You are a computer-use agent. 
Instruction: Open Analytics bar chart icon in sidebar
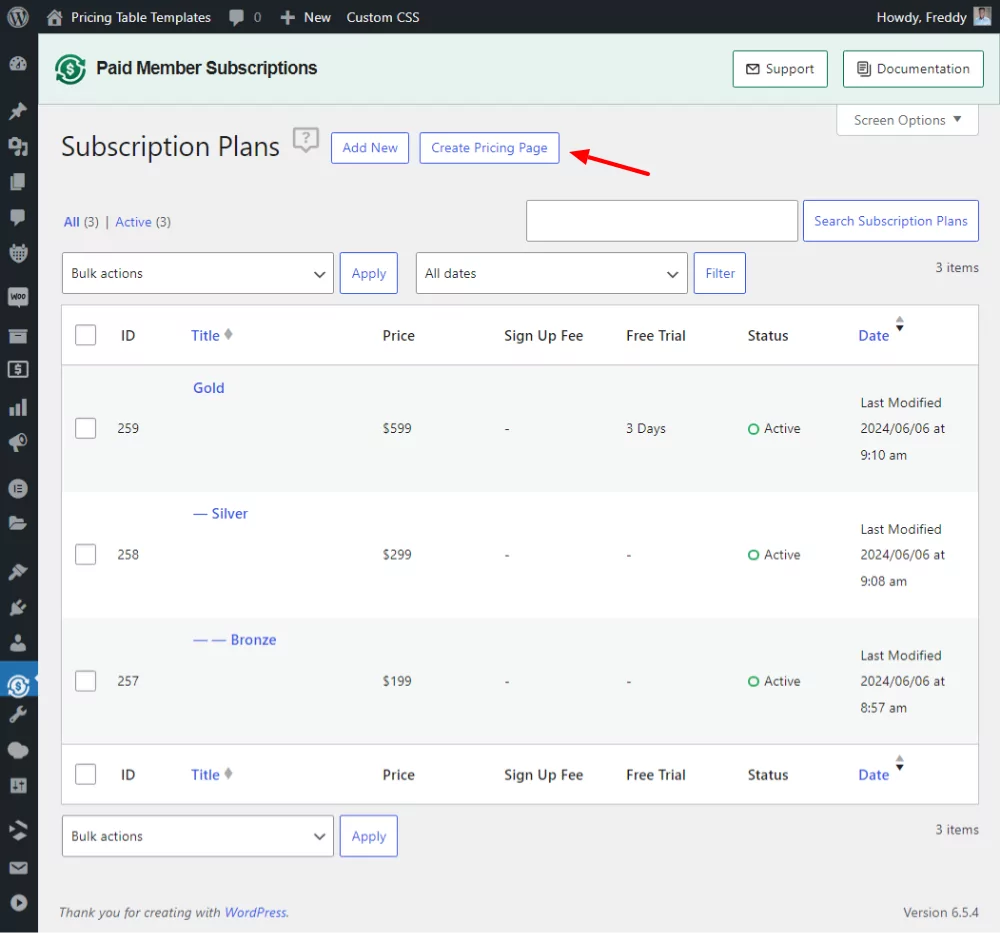tap(18, 407)
